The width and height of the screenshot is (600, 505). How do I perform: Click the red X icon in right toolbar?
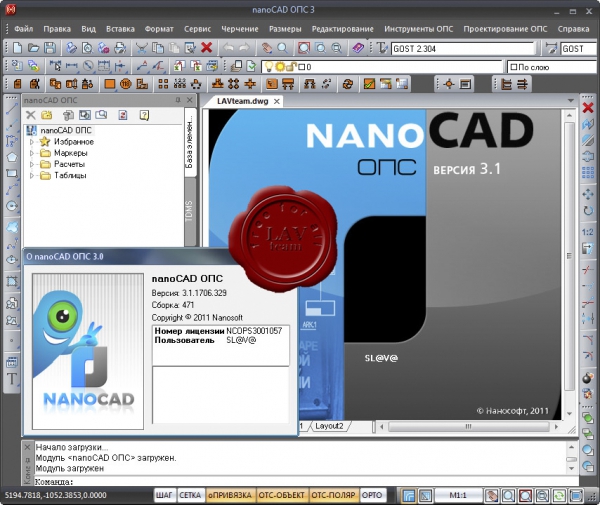click(x=588, y=108)
